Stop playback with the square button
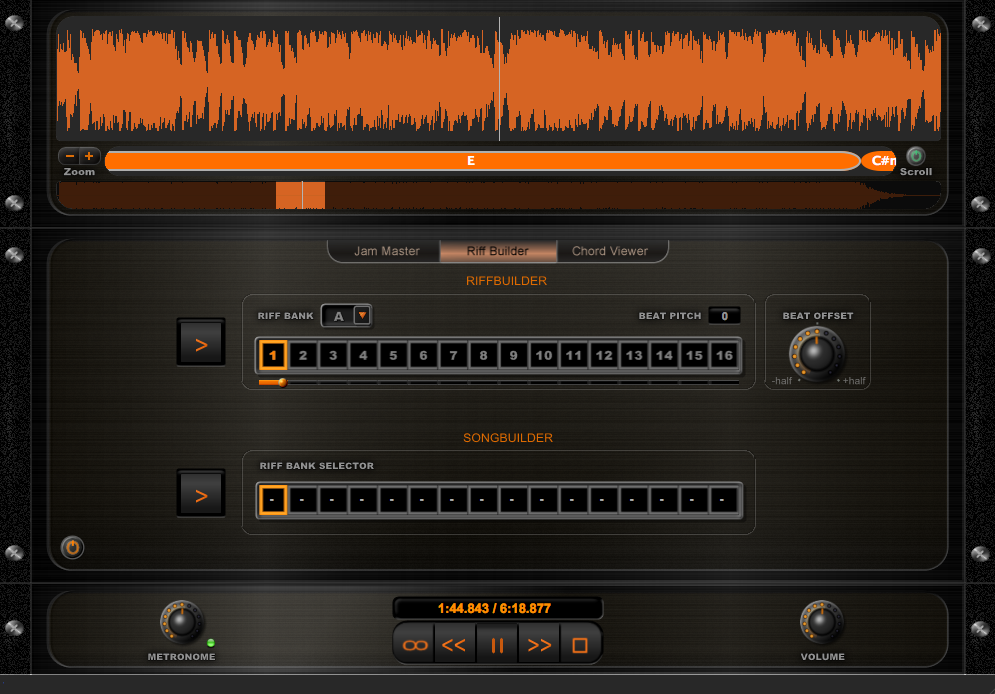Image resolution: width=995 pixels, height=694 pixels. [580, 645]
